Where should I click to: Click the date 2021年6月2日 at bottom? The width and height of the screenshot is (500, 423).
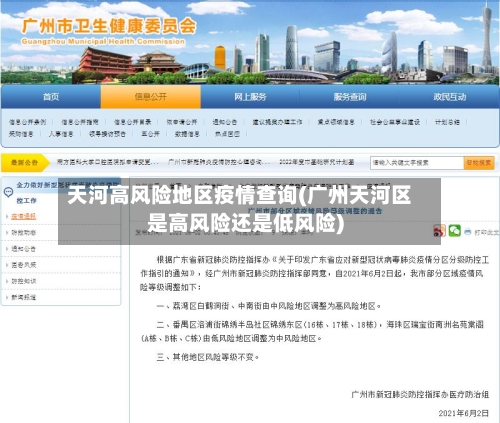(464, 413)
